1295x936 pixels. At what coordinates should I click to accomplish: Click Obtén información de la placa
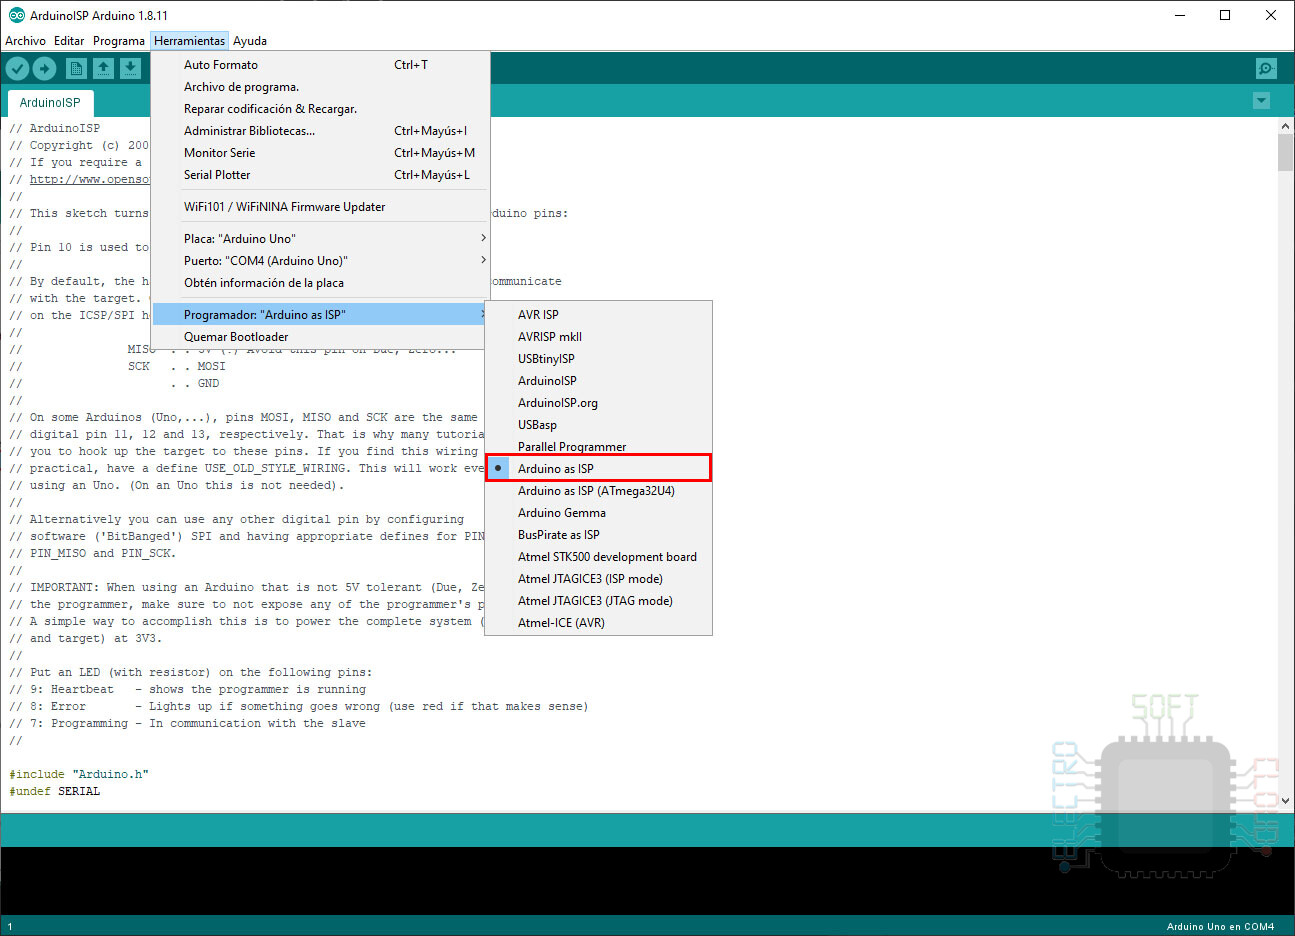(320, 283)
